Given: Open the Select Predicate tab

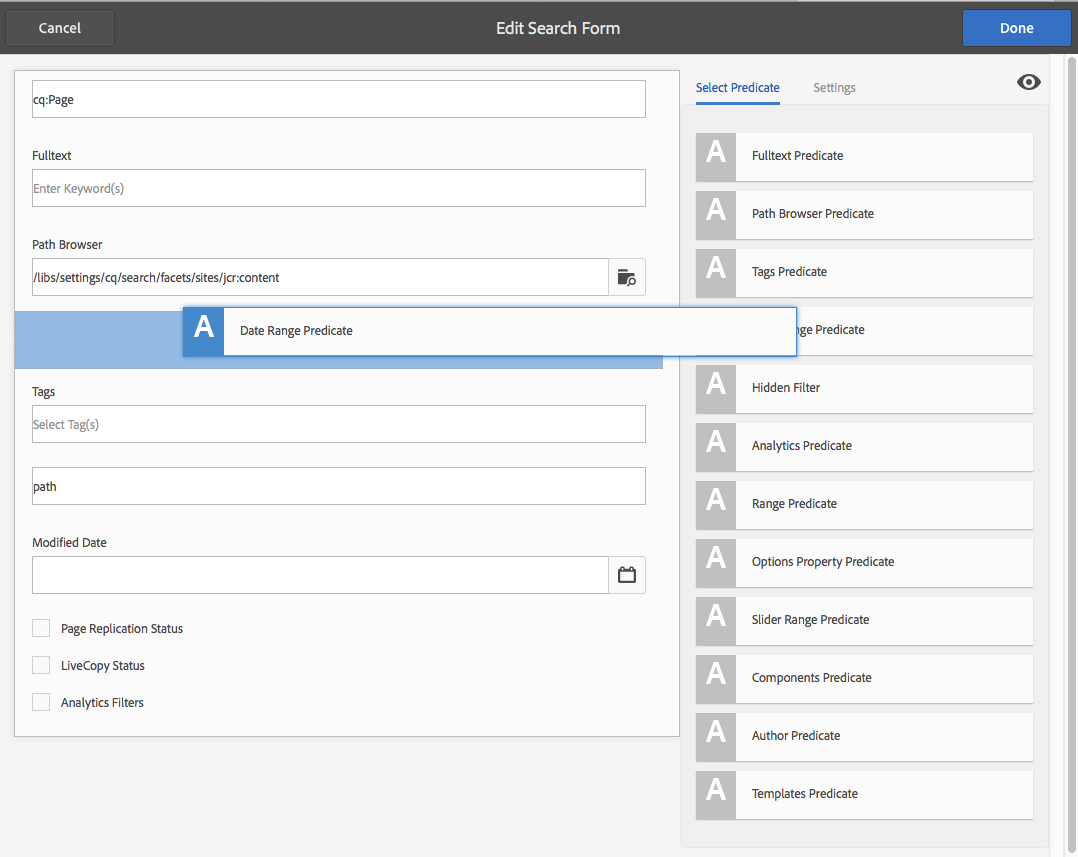Looking at the screenshot, I should tap(737, 87).
